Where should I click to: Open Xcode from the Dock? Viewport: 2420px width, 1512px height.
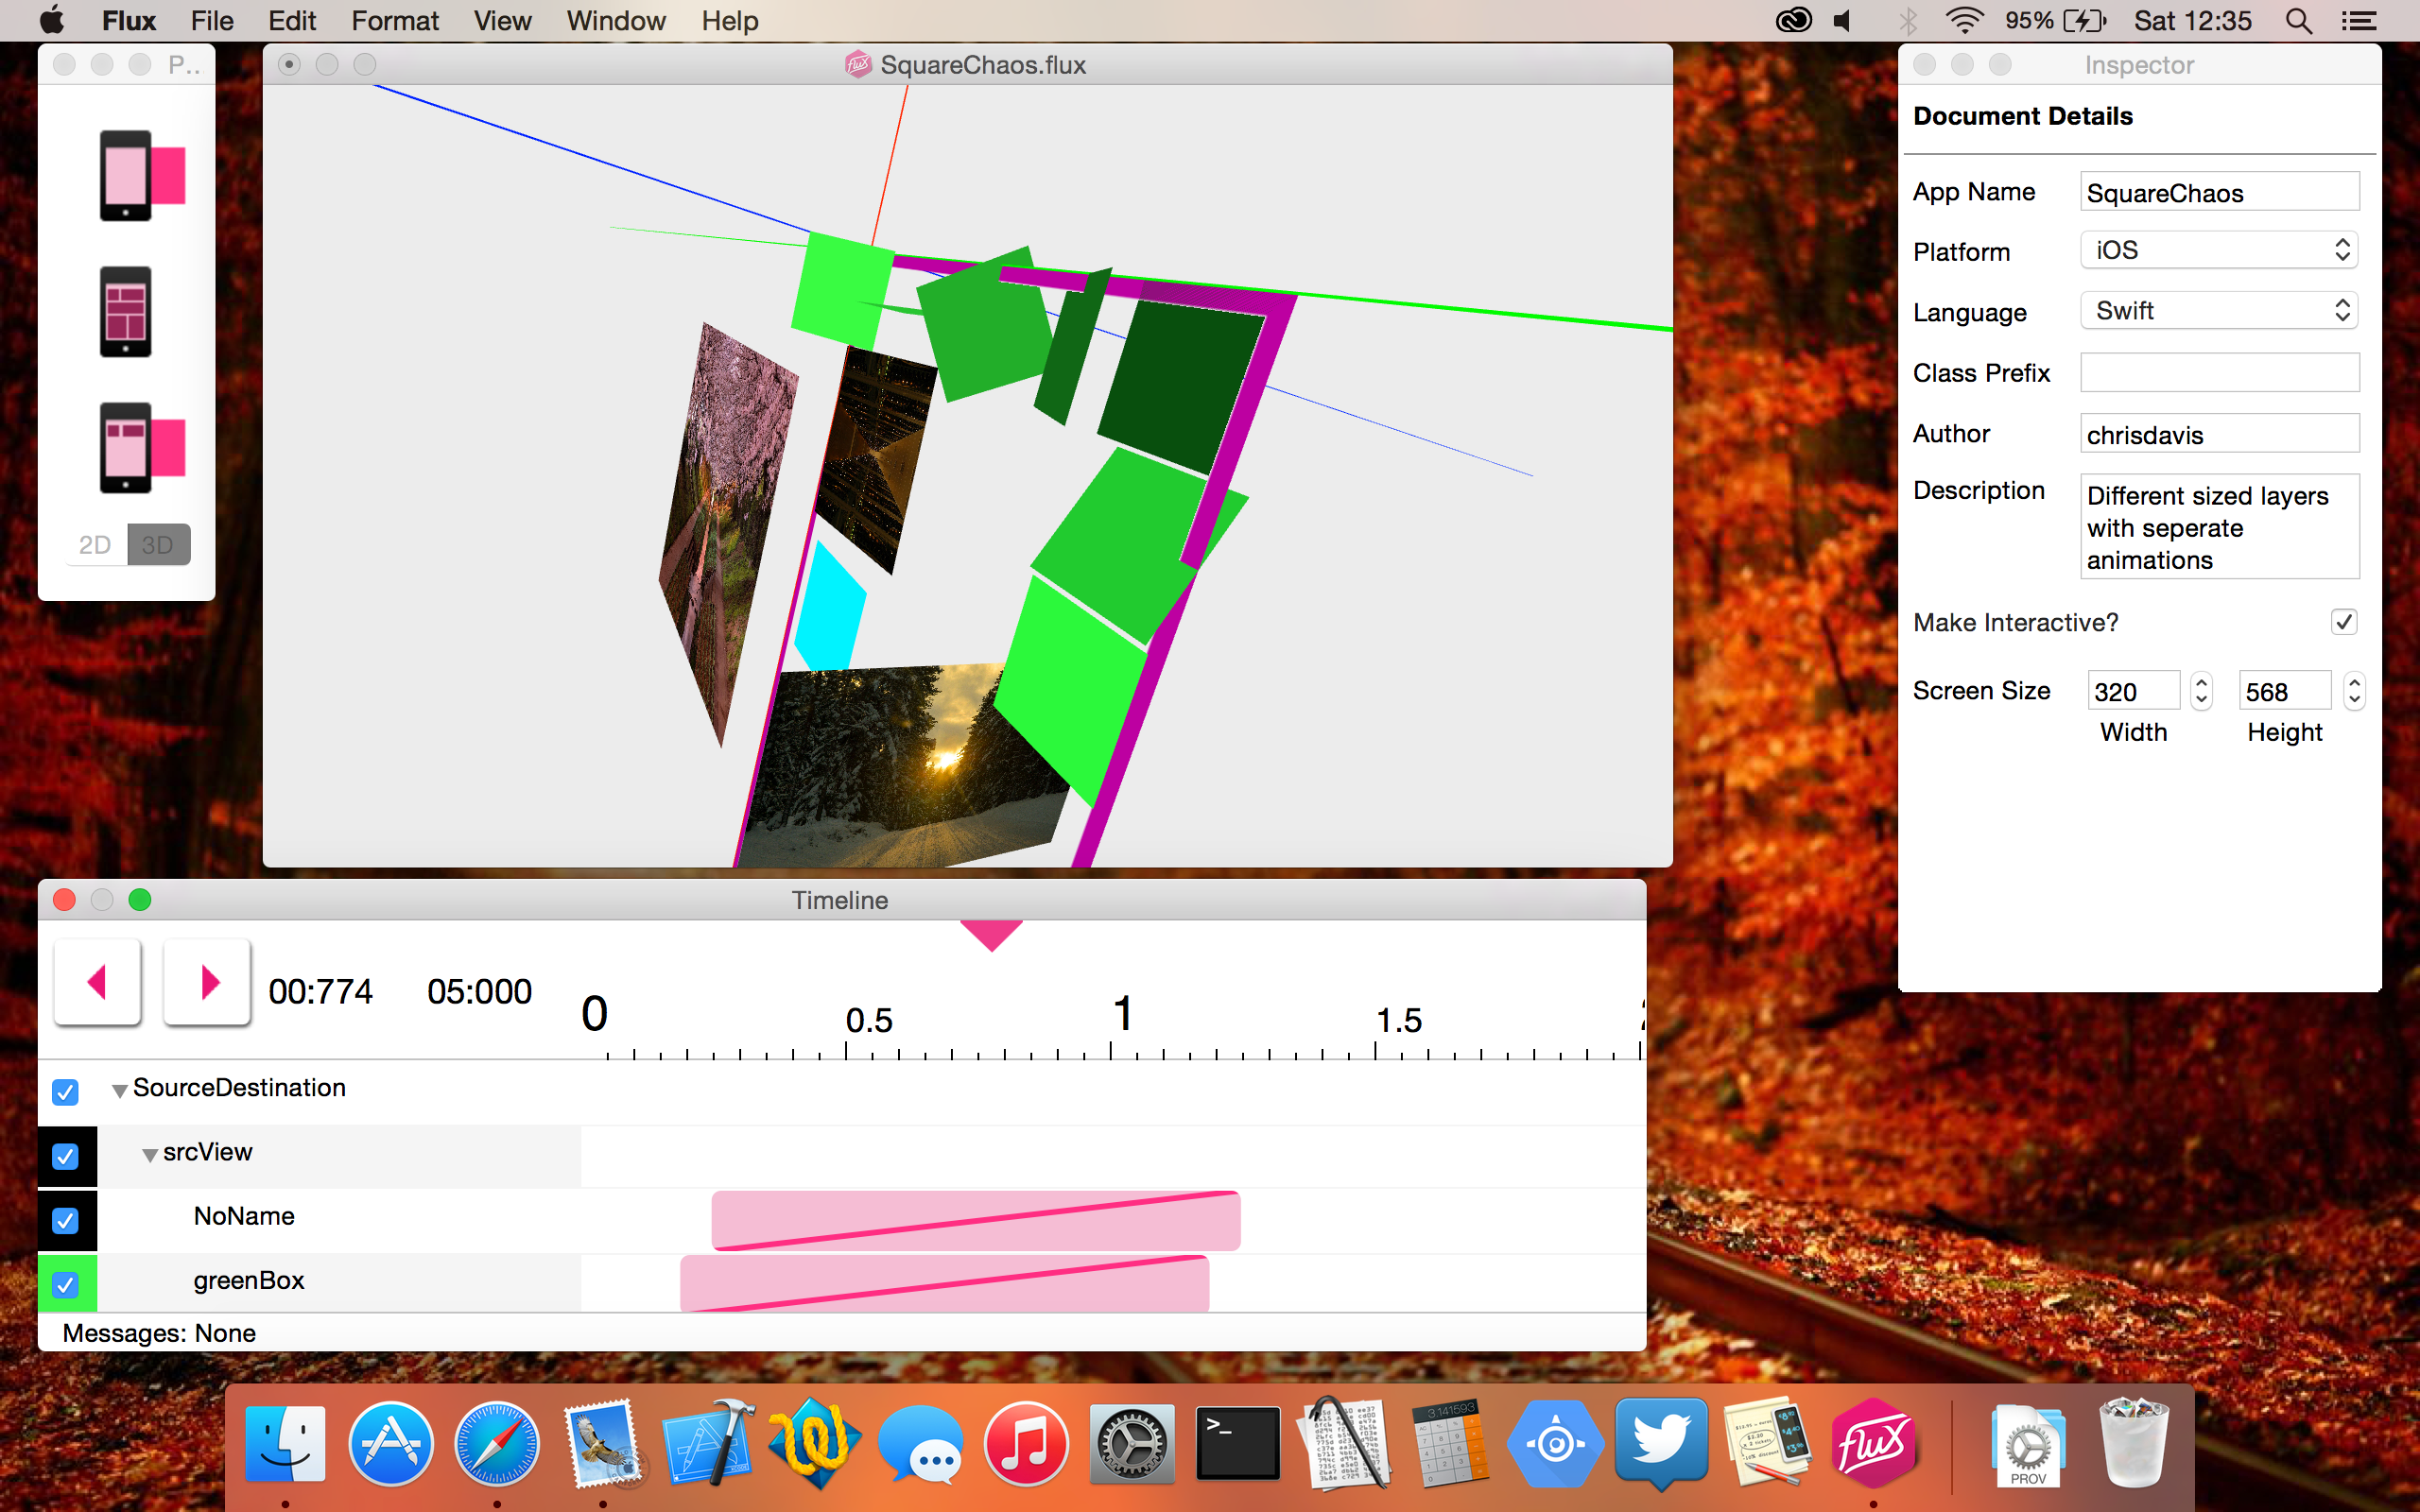click(x=707, y=1445)
